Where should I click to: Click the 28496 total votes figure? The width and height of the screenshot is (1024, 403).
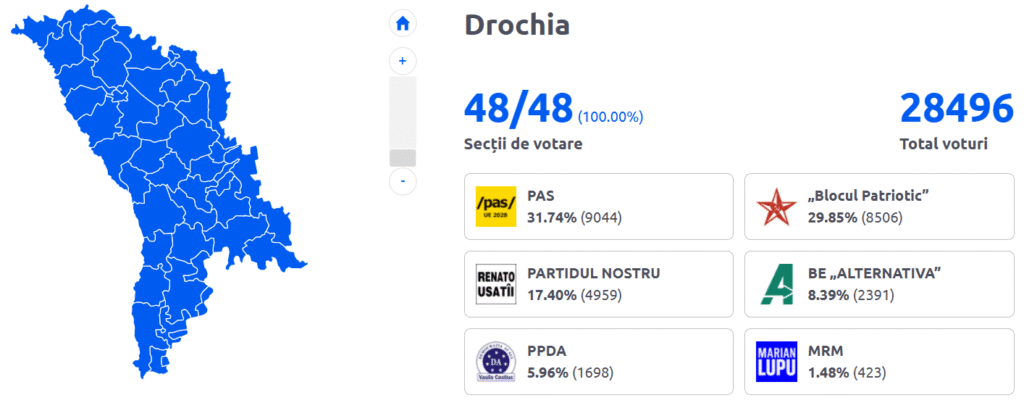click(943, 108)
